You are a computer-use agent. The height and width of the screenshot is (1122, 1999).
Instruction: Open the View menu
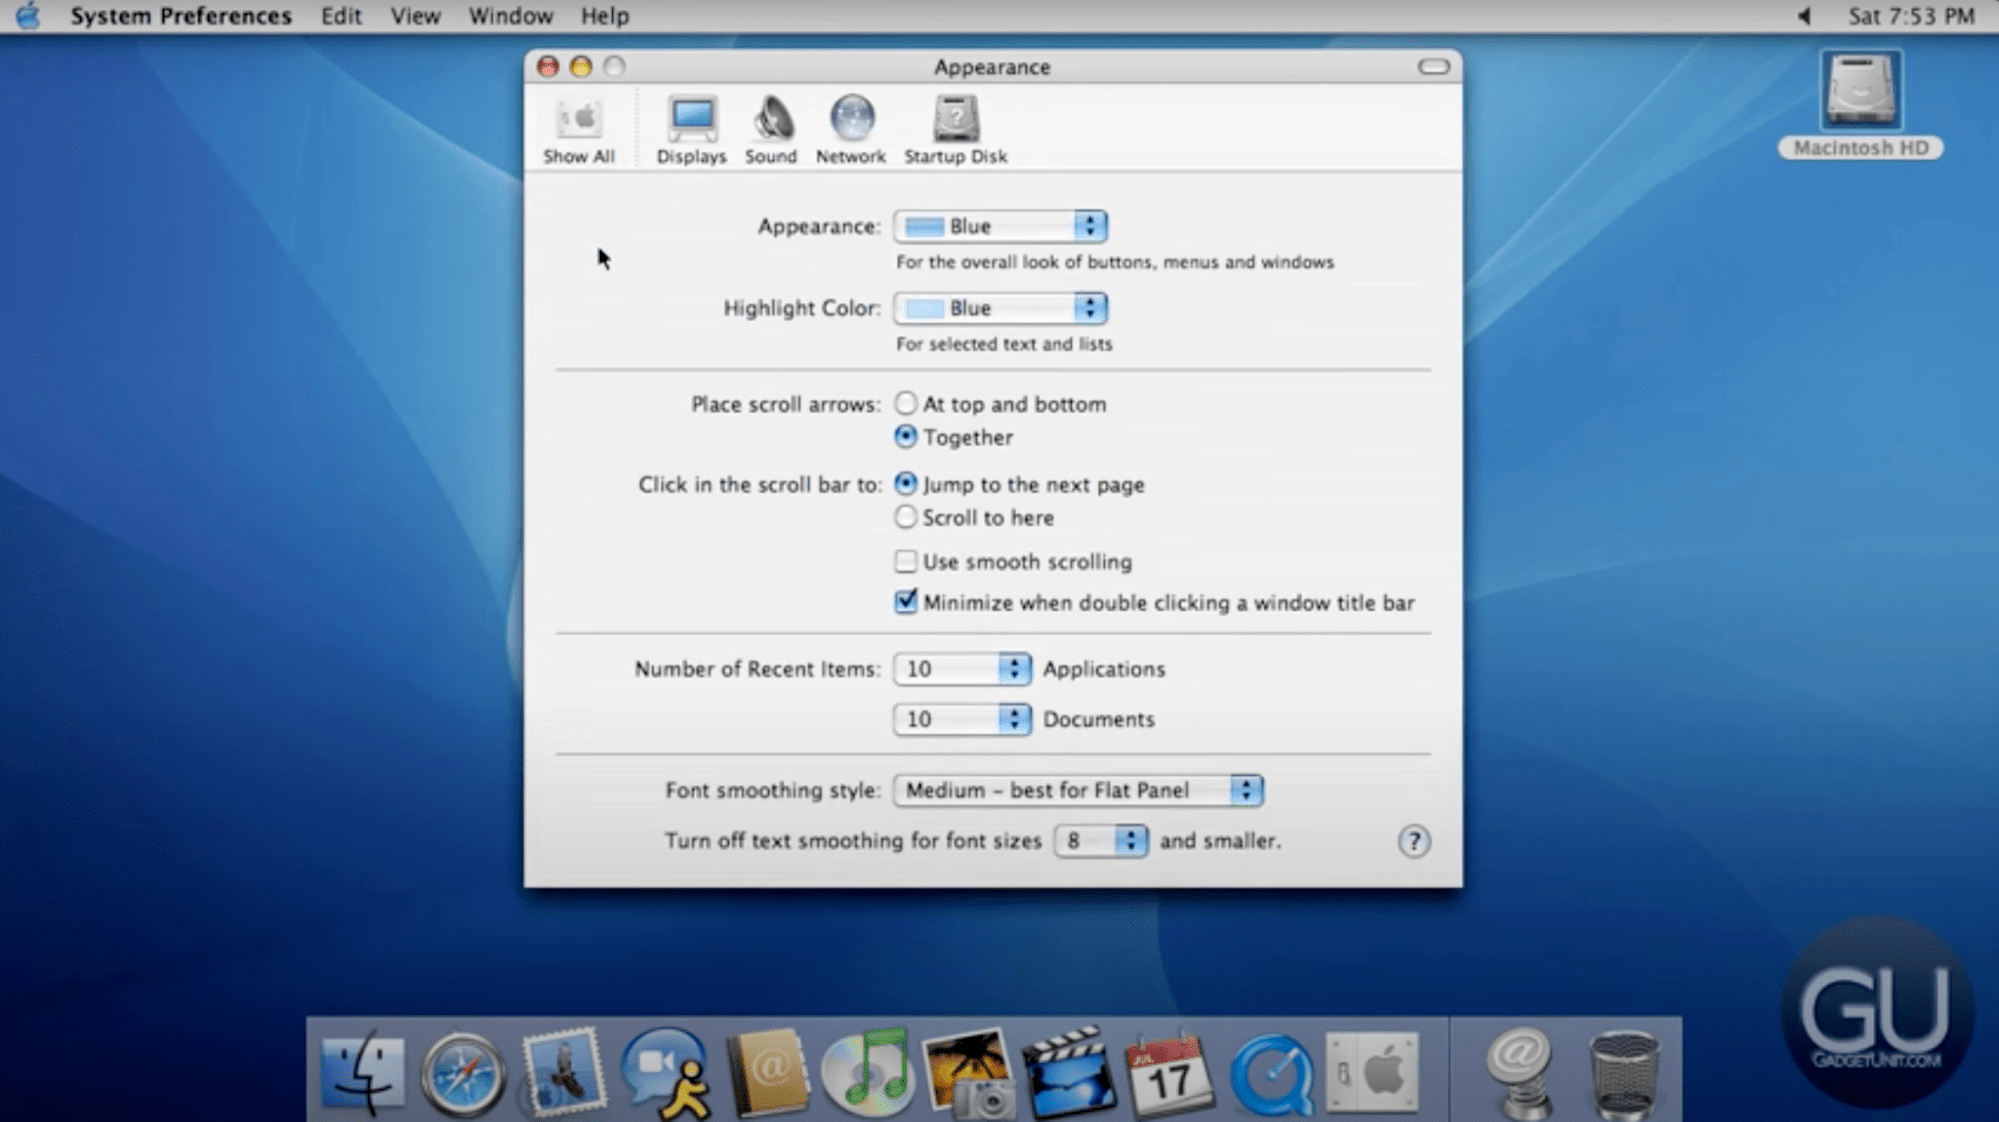click(x=415, y=16)
